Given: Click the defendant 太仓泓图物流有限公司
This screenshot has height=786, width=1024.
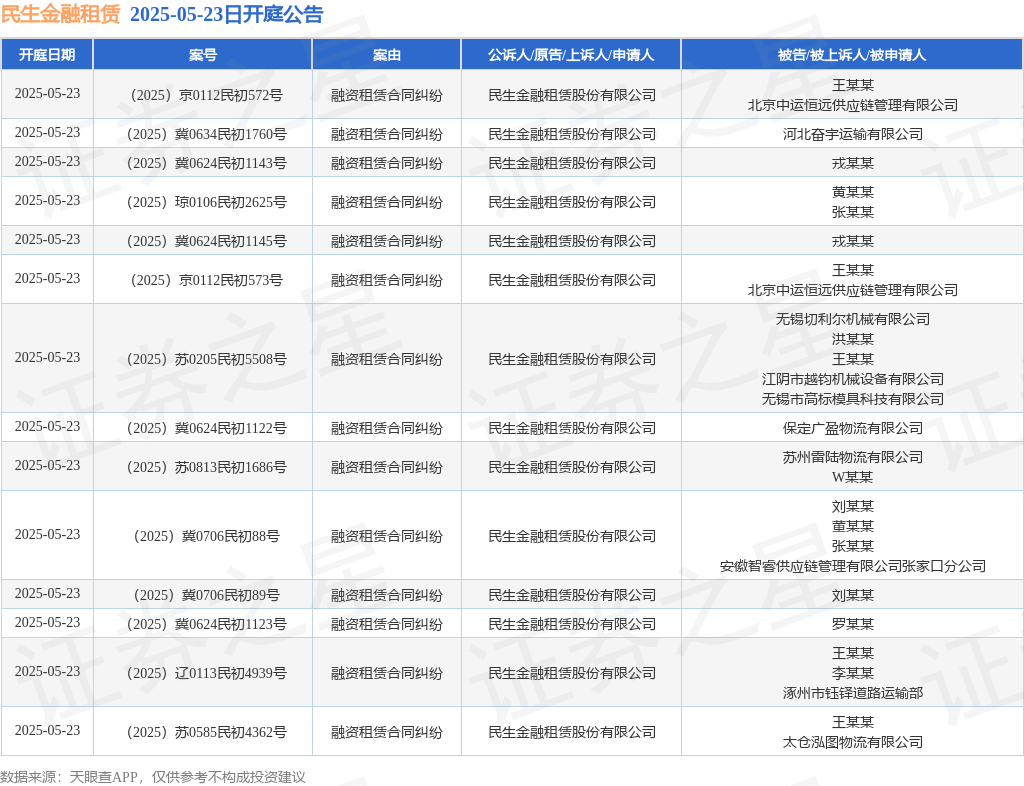Looking at the screenshot, I should pos(853,742).
